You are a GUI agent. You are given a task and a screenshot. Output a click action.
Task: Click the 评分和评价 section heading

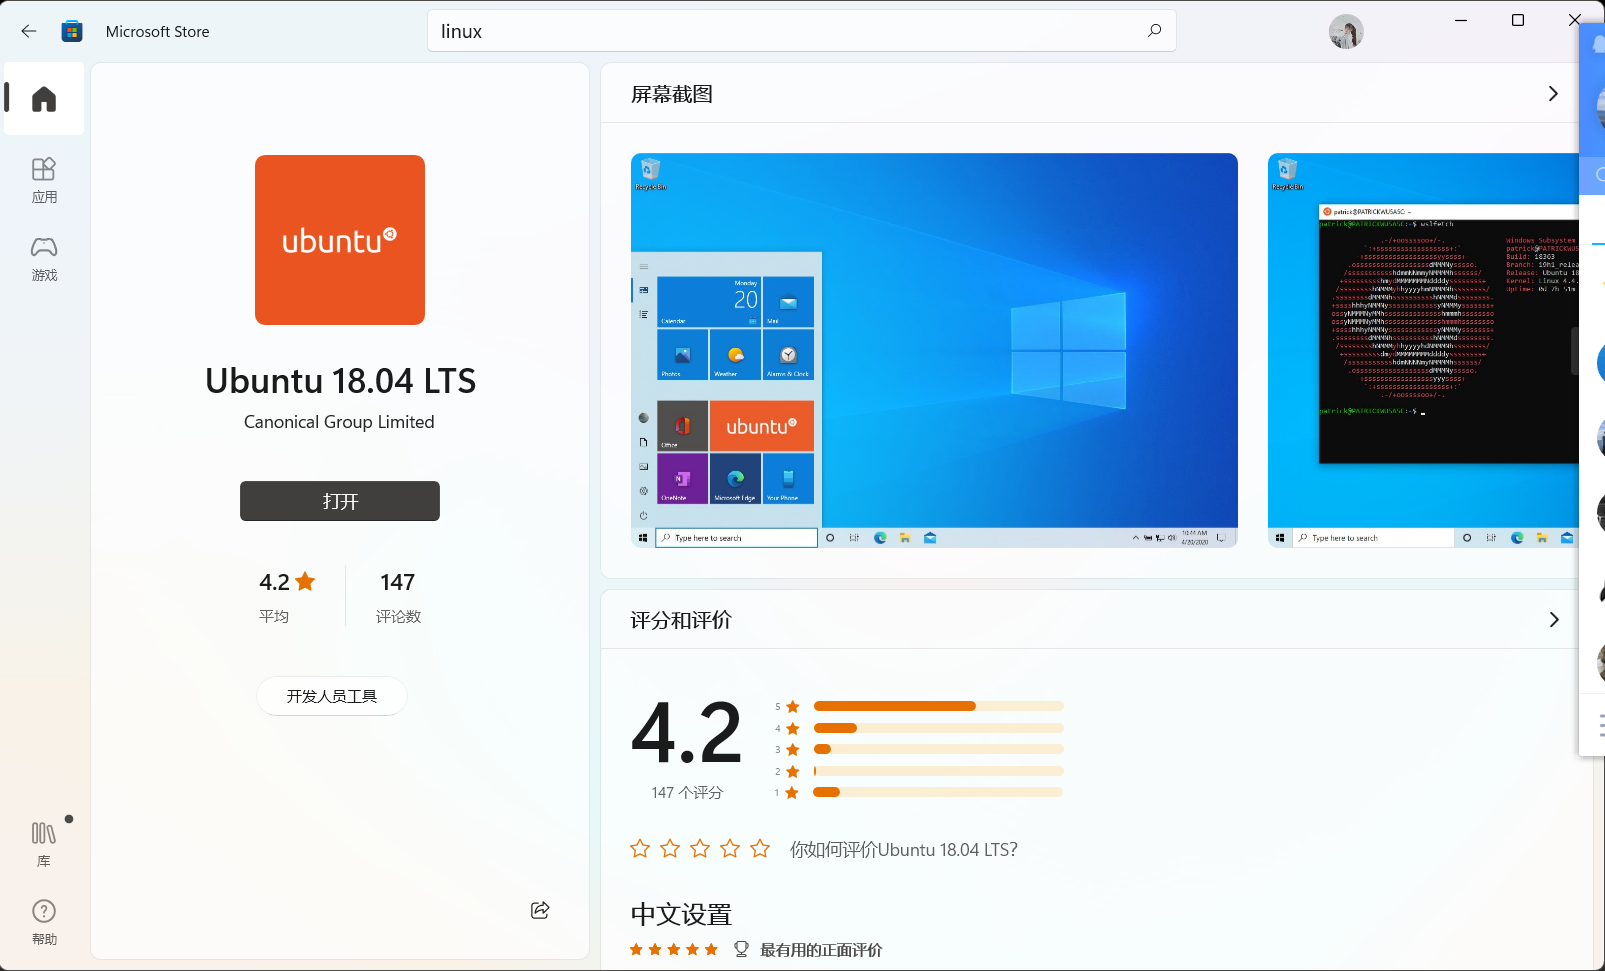click(x=681, y=620)
